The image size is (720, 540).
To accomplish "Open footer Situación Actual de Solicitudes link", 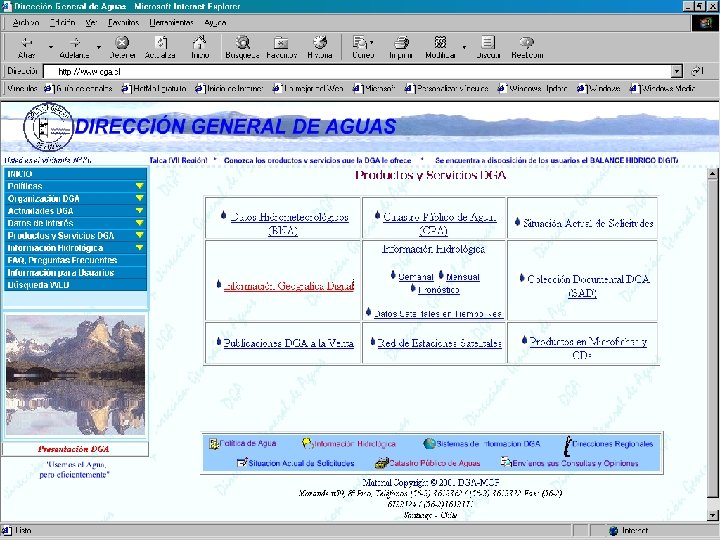I will [x=295, y=463].
